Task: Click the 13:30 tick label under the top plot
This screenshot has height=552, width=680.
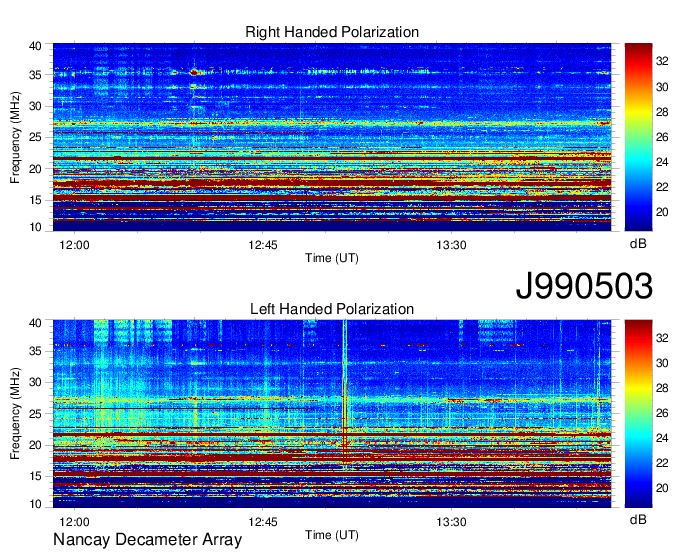Action: point(451,245)
